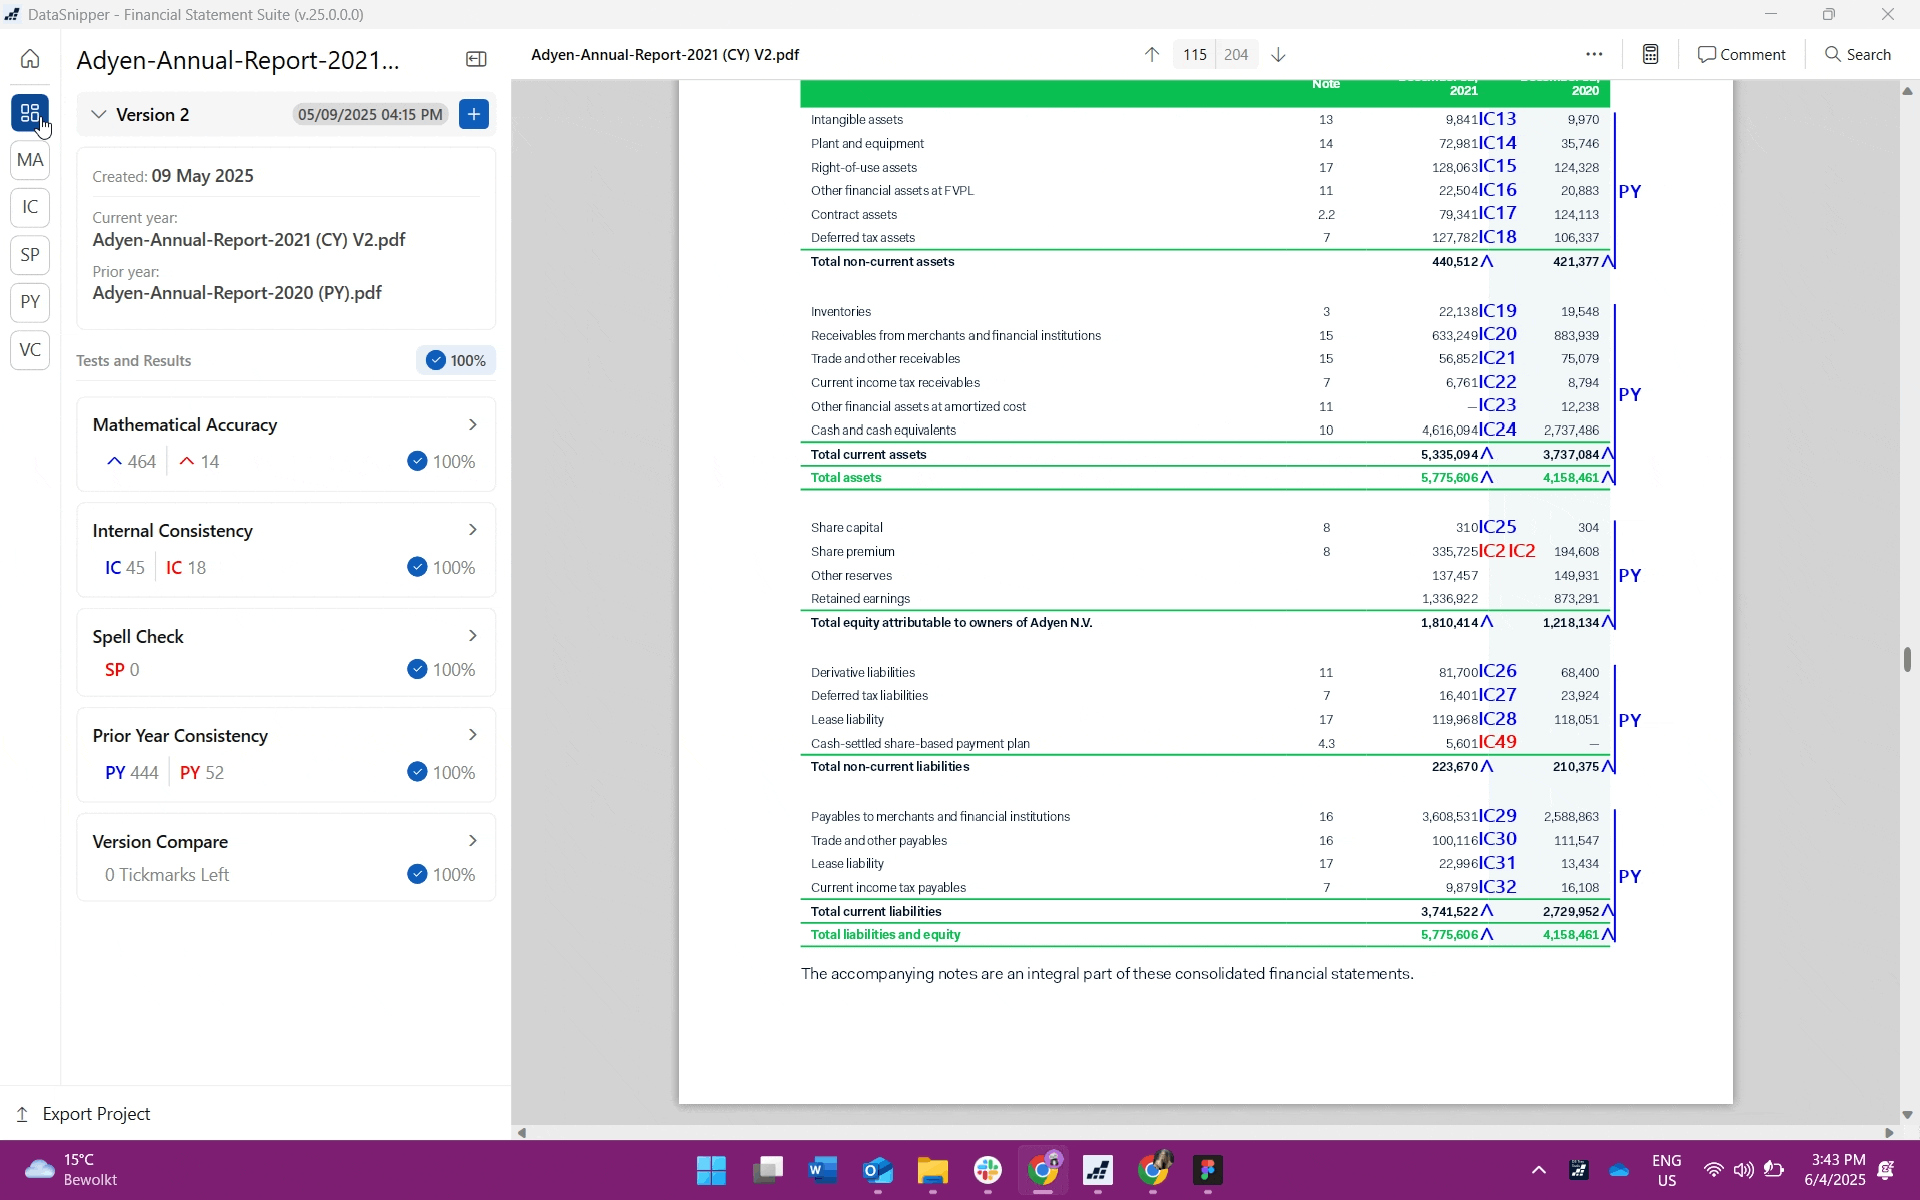Add a new version with plus button
This screenshot has width=1920, height=1200.
(474, 114)
